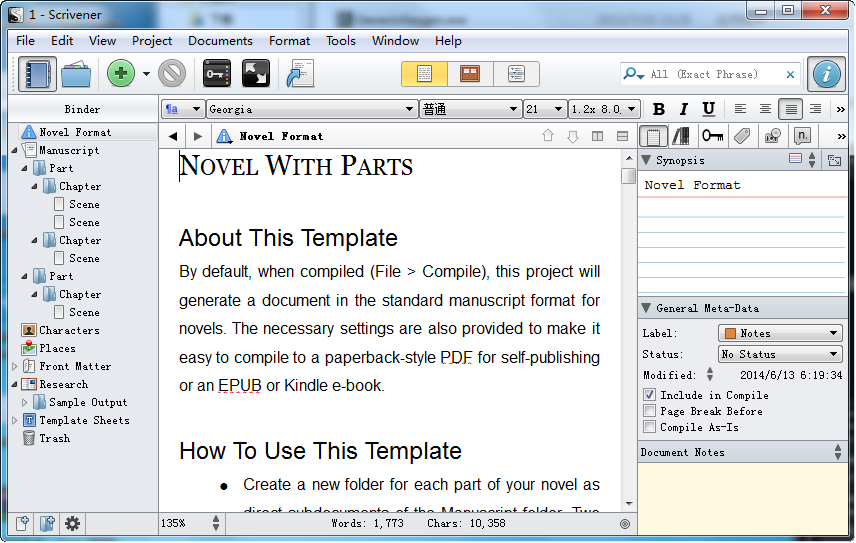Open the font size 21 dropdown

click(544, 109)
